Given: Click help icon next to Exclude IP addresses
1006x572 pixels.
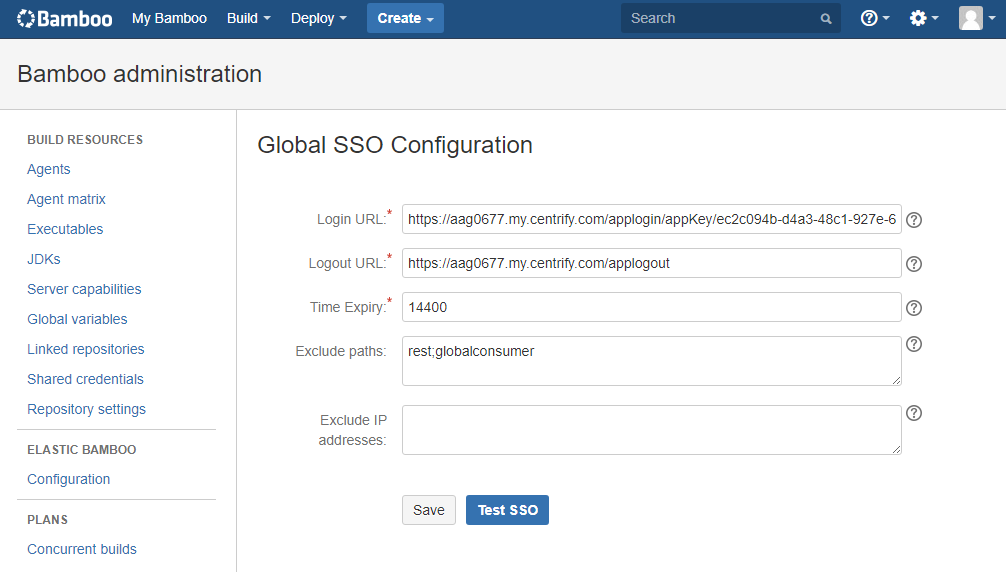Looking at the screenshot, I should pos(913,413).
